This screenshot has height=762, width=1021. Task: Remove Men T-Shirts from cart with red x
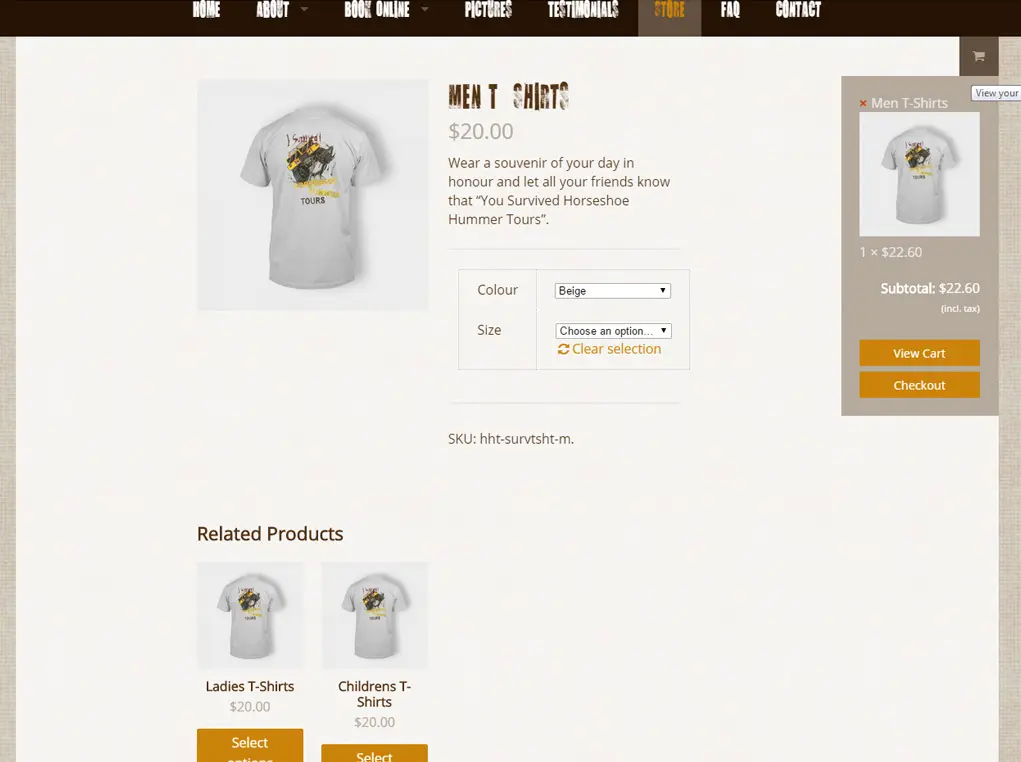coord(863,104)
